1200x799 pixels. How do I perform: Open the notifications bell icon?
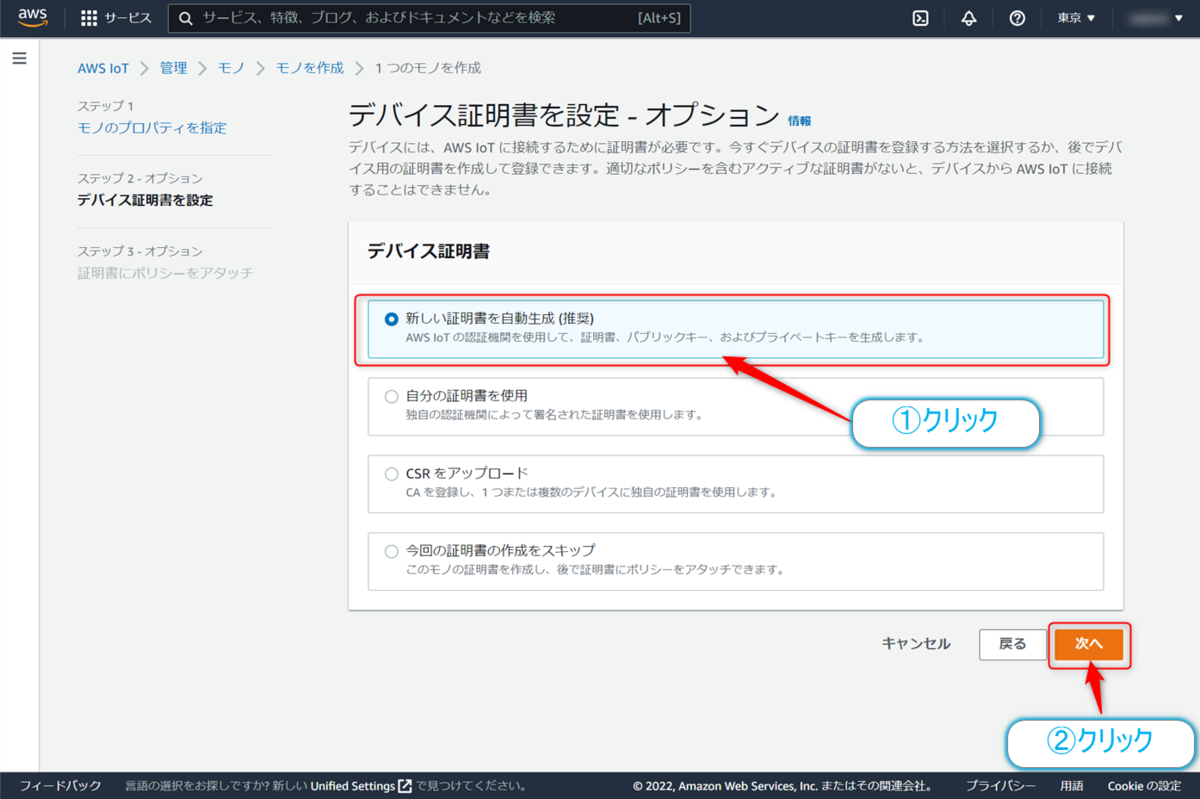(969, 18)
